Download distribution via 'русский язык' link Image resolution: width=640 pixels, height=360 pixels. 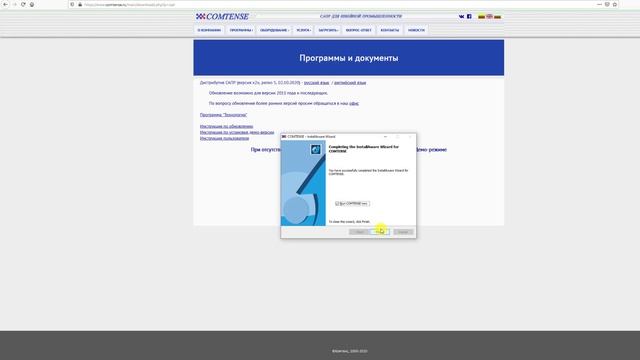pyautogui.click(x=316, y=82)
